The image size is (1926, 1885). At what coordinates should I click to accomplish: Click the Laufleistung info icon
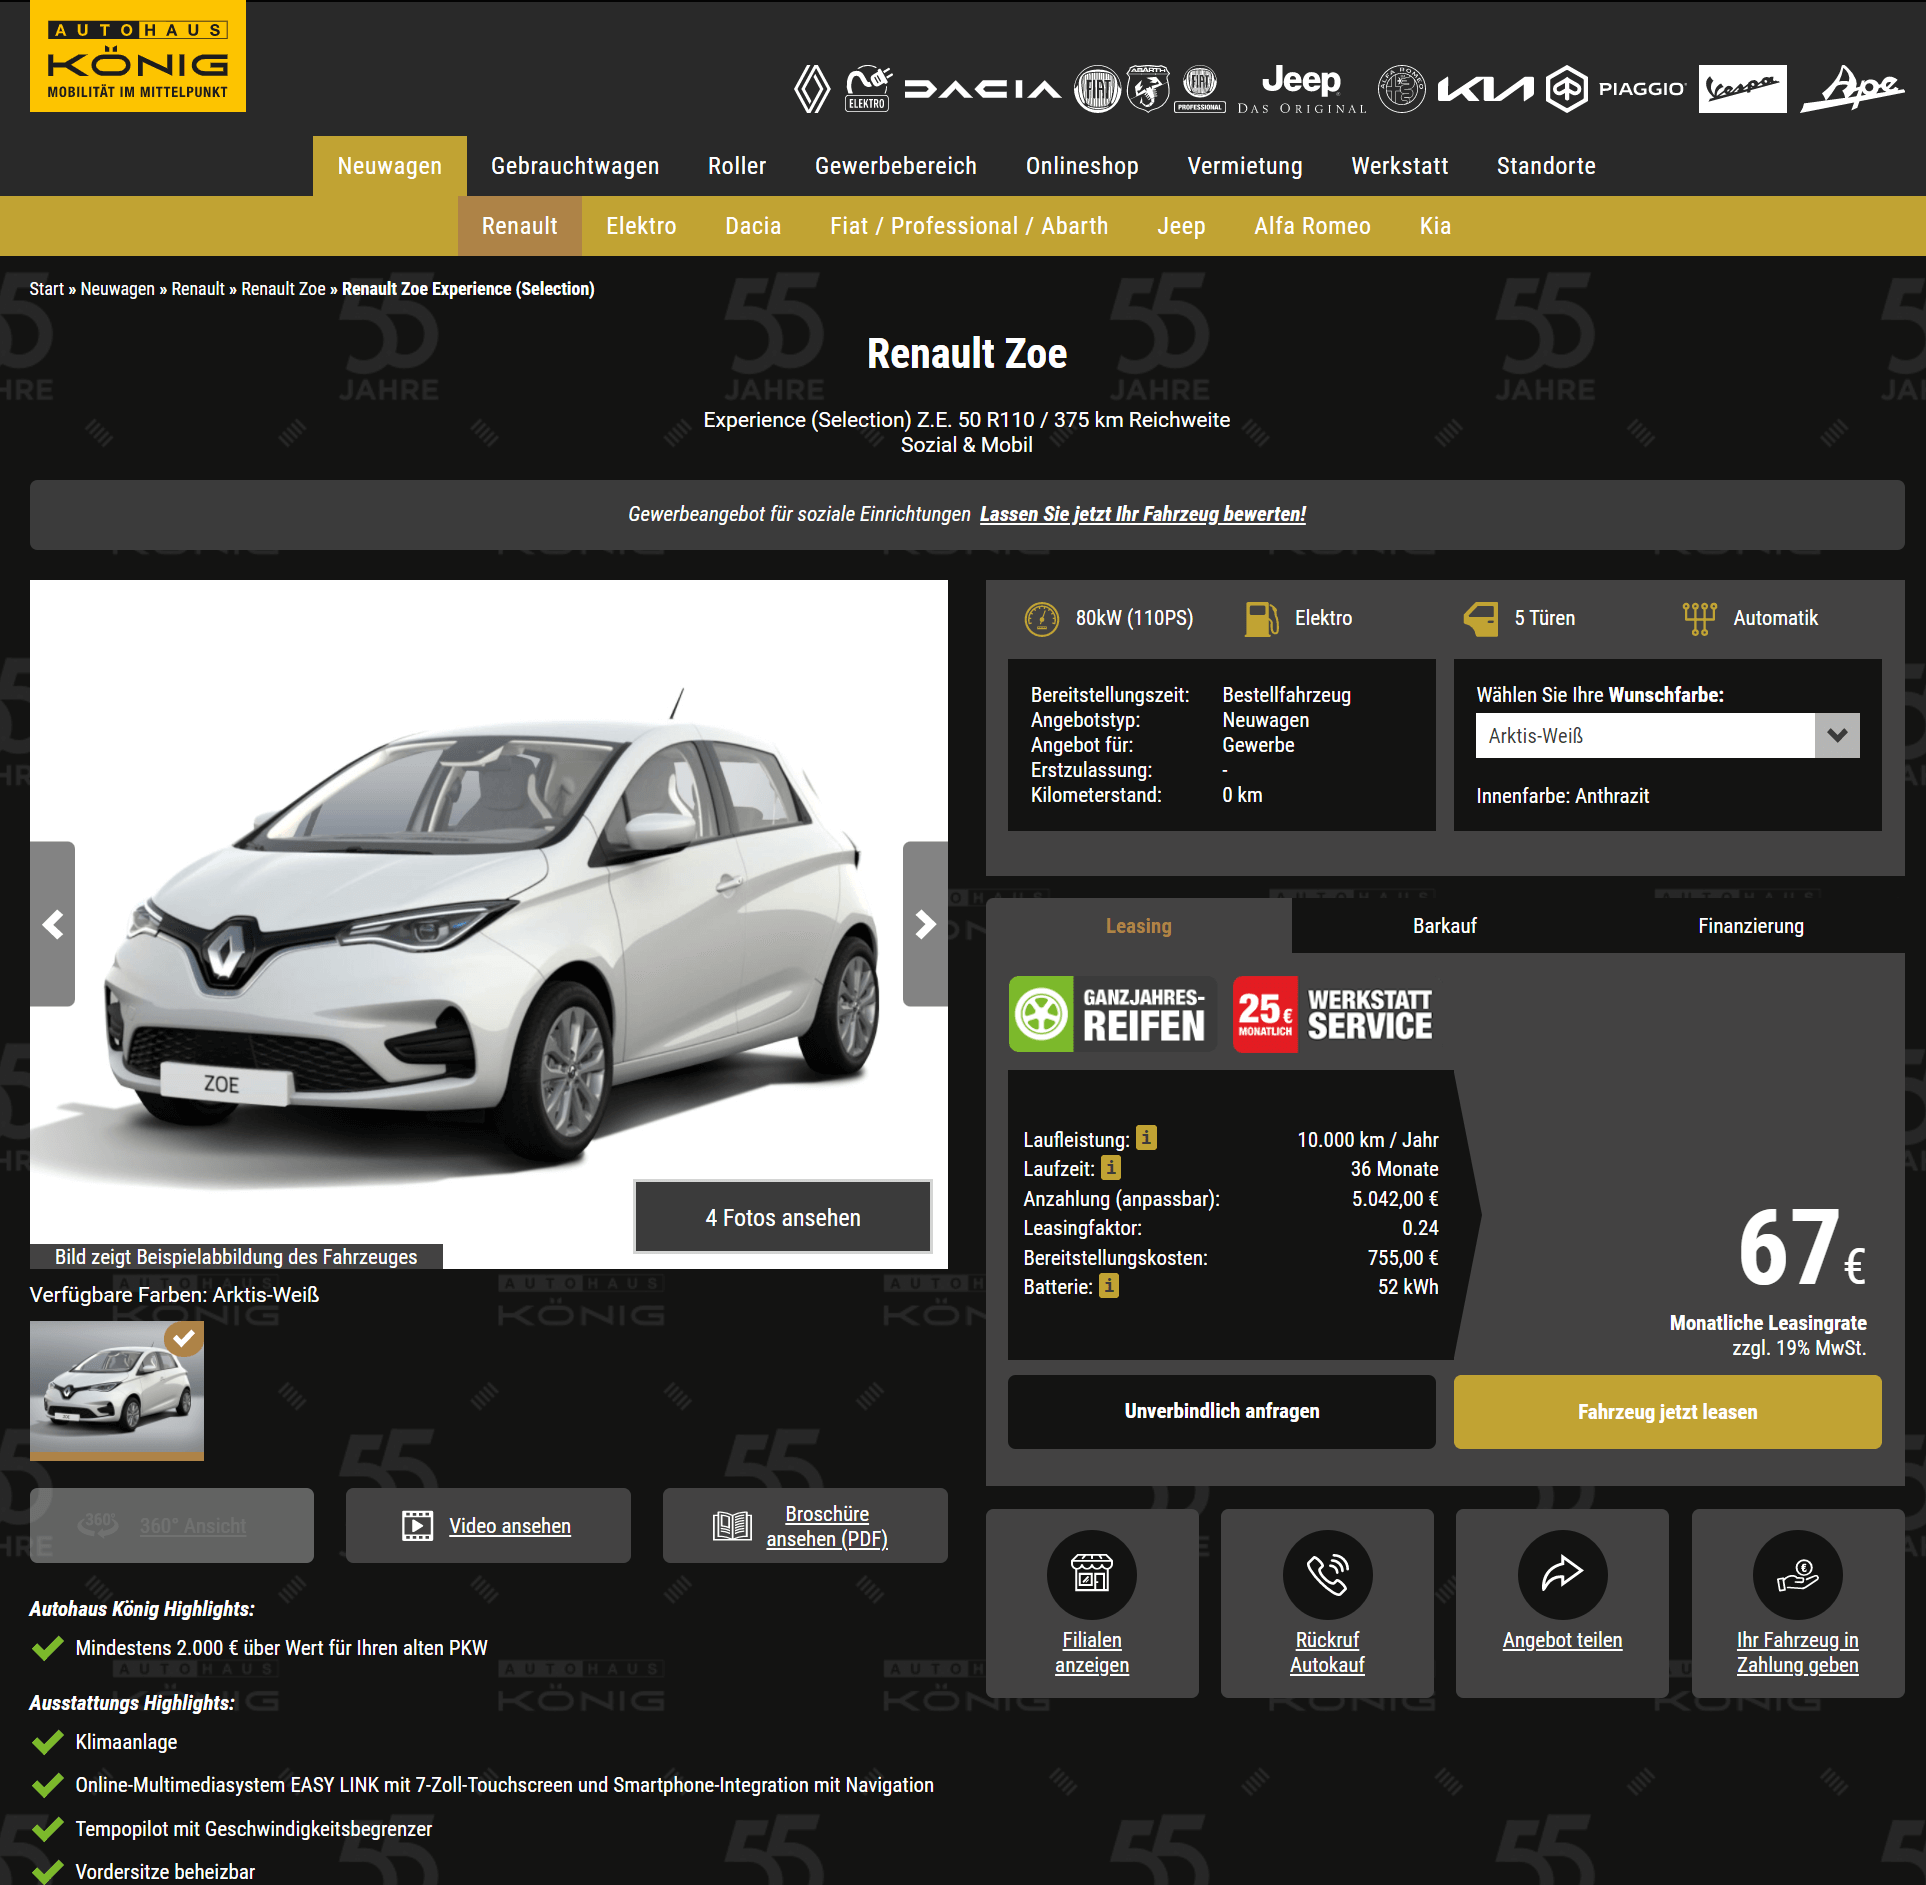[1146, 1138]
